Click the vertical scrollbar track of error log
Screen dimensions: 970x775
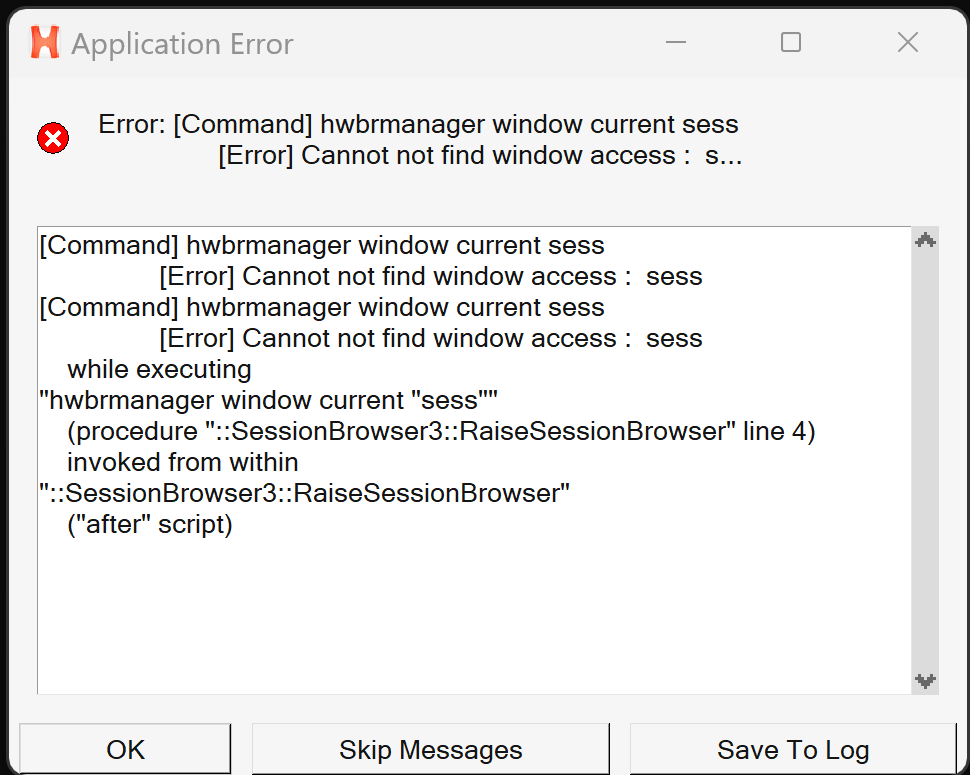tap(925, 461)
